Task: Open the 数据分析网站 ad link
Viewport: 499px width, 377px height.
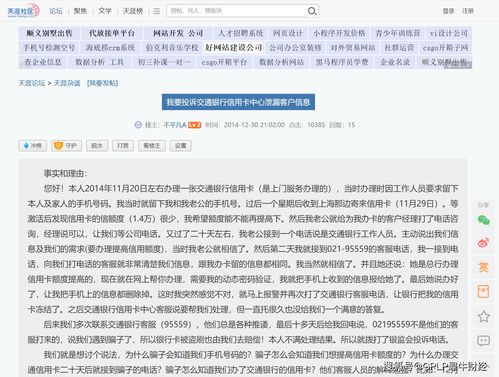Action: pos(282,62)
